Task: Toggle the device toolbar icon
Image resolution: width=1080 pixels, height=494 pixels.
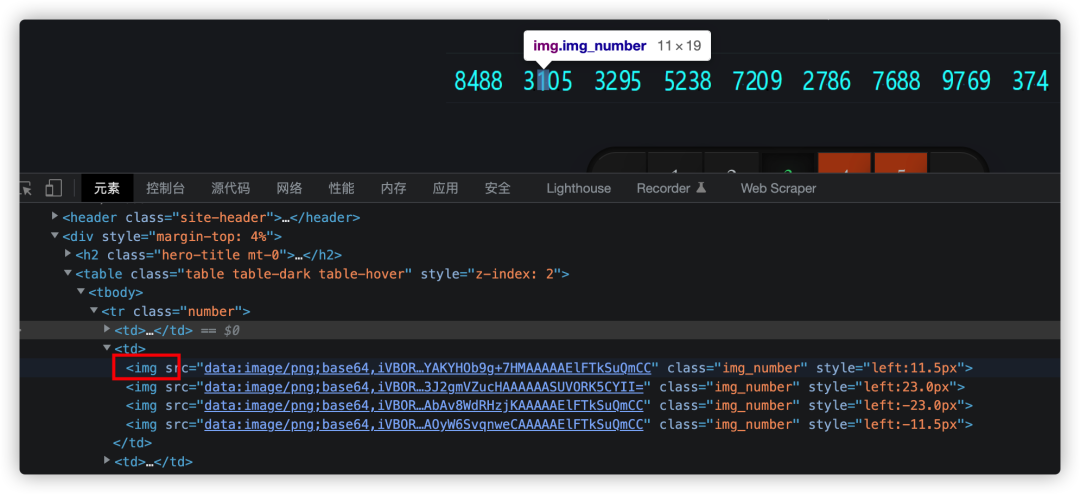Action: pos(54,188)
